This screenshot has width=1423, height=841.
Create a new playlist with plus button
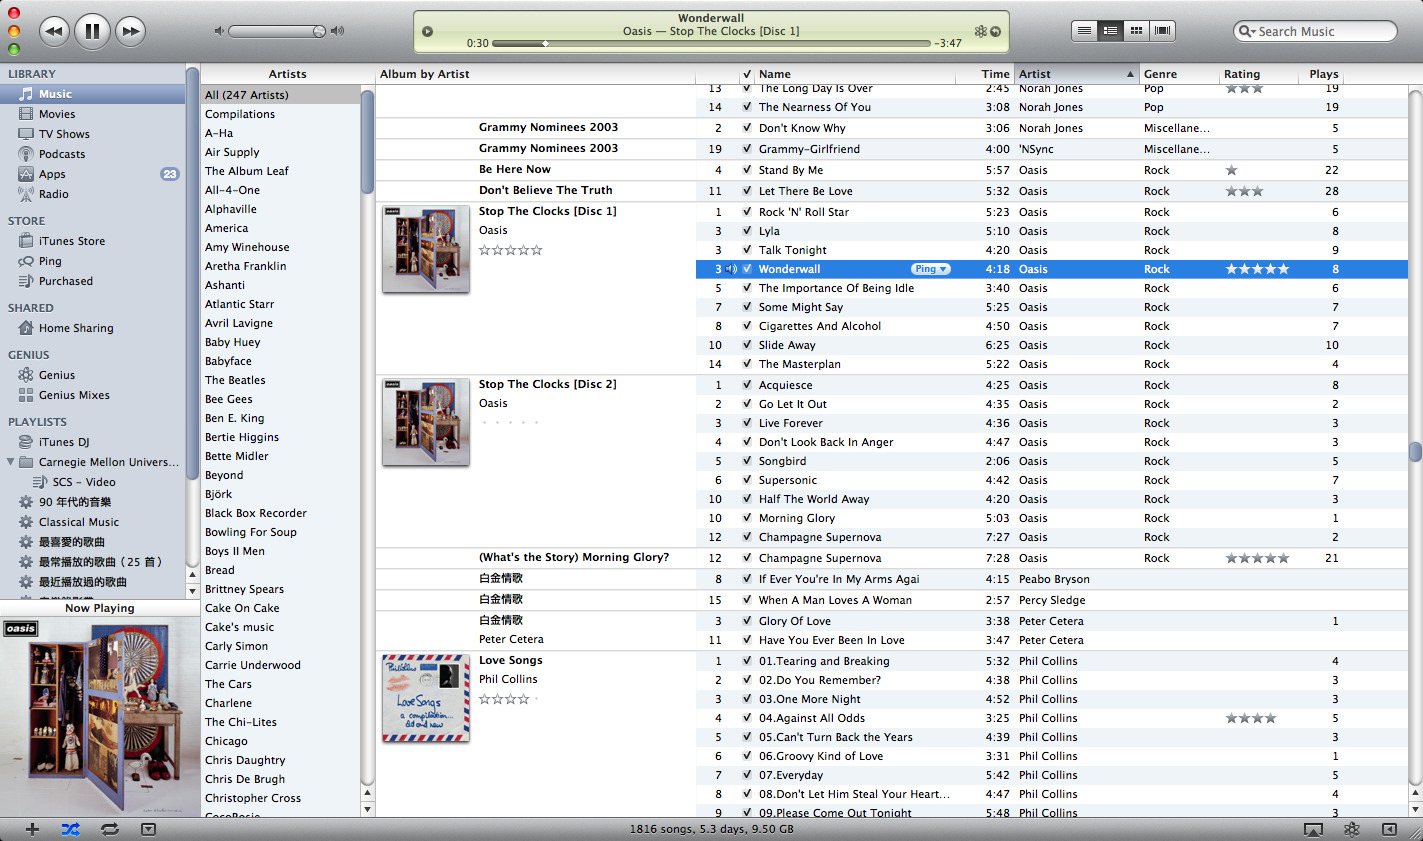tap(32, 829)
